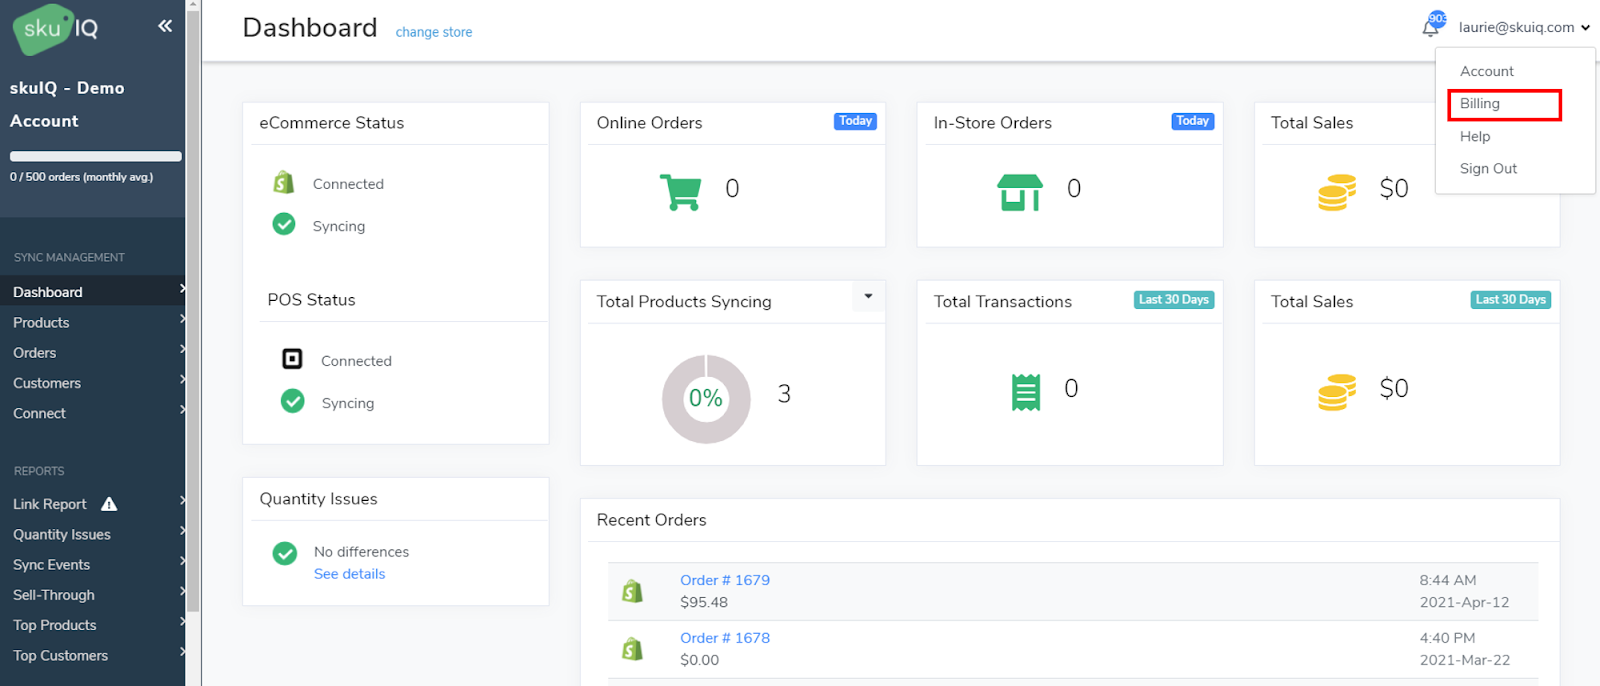The height and width of the screenshot is (686, 1600).
Task: Open Sync Events report in sidebar
Action: (52, 565)
